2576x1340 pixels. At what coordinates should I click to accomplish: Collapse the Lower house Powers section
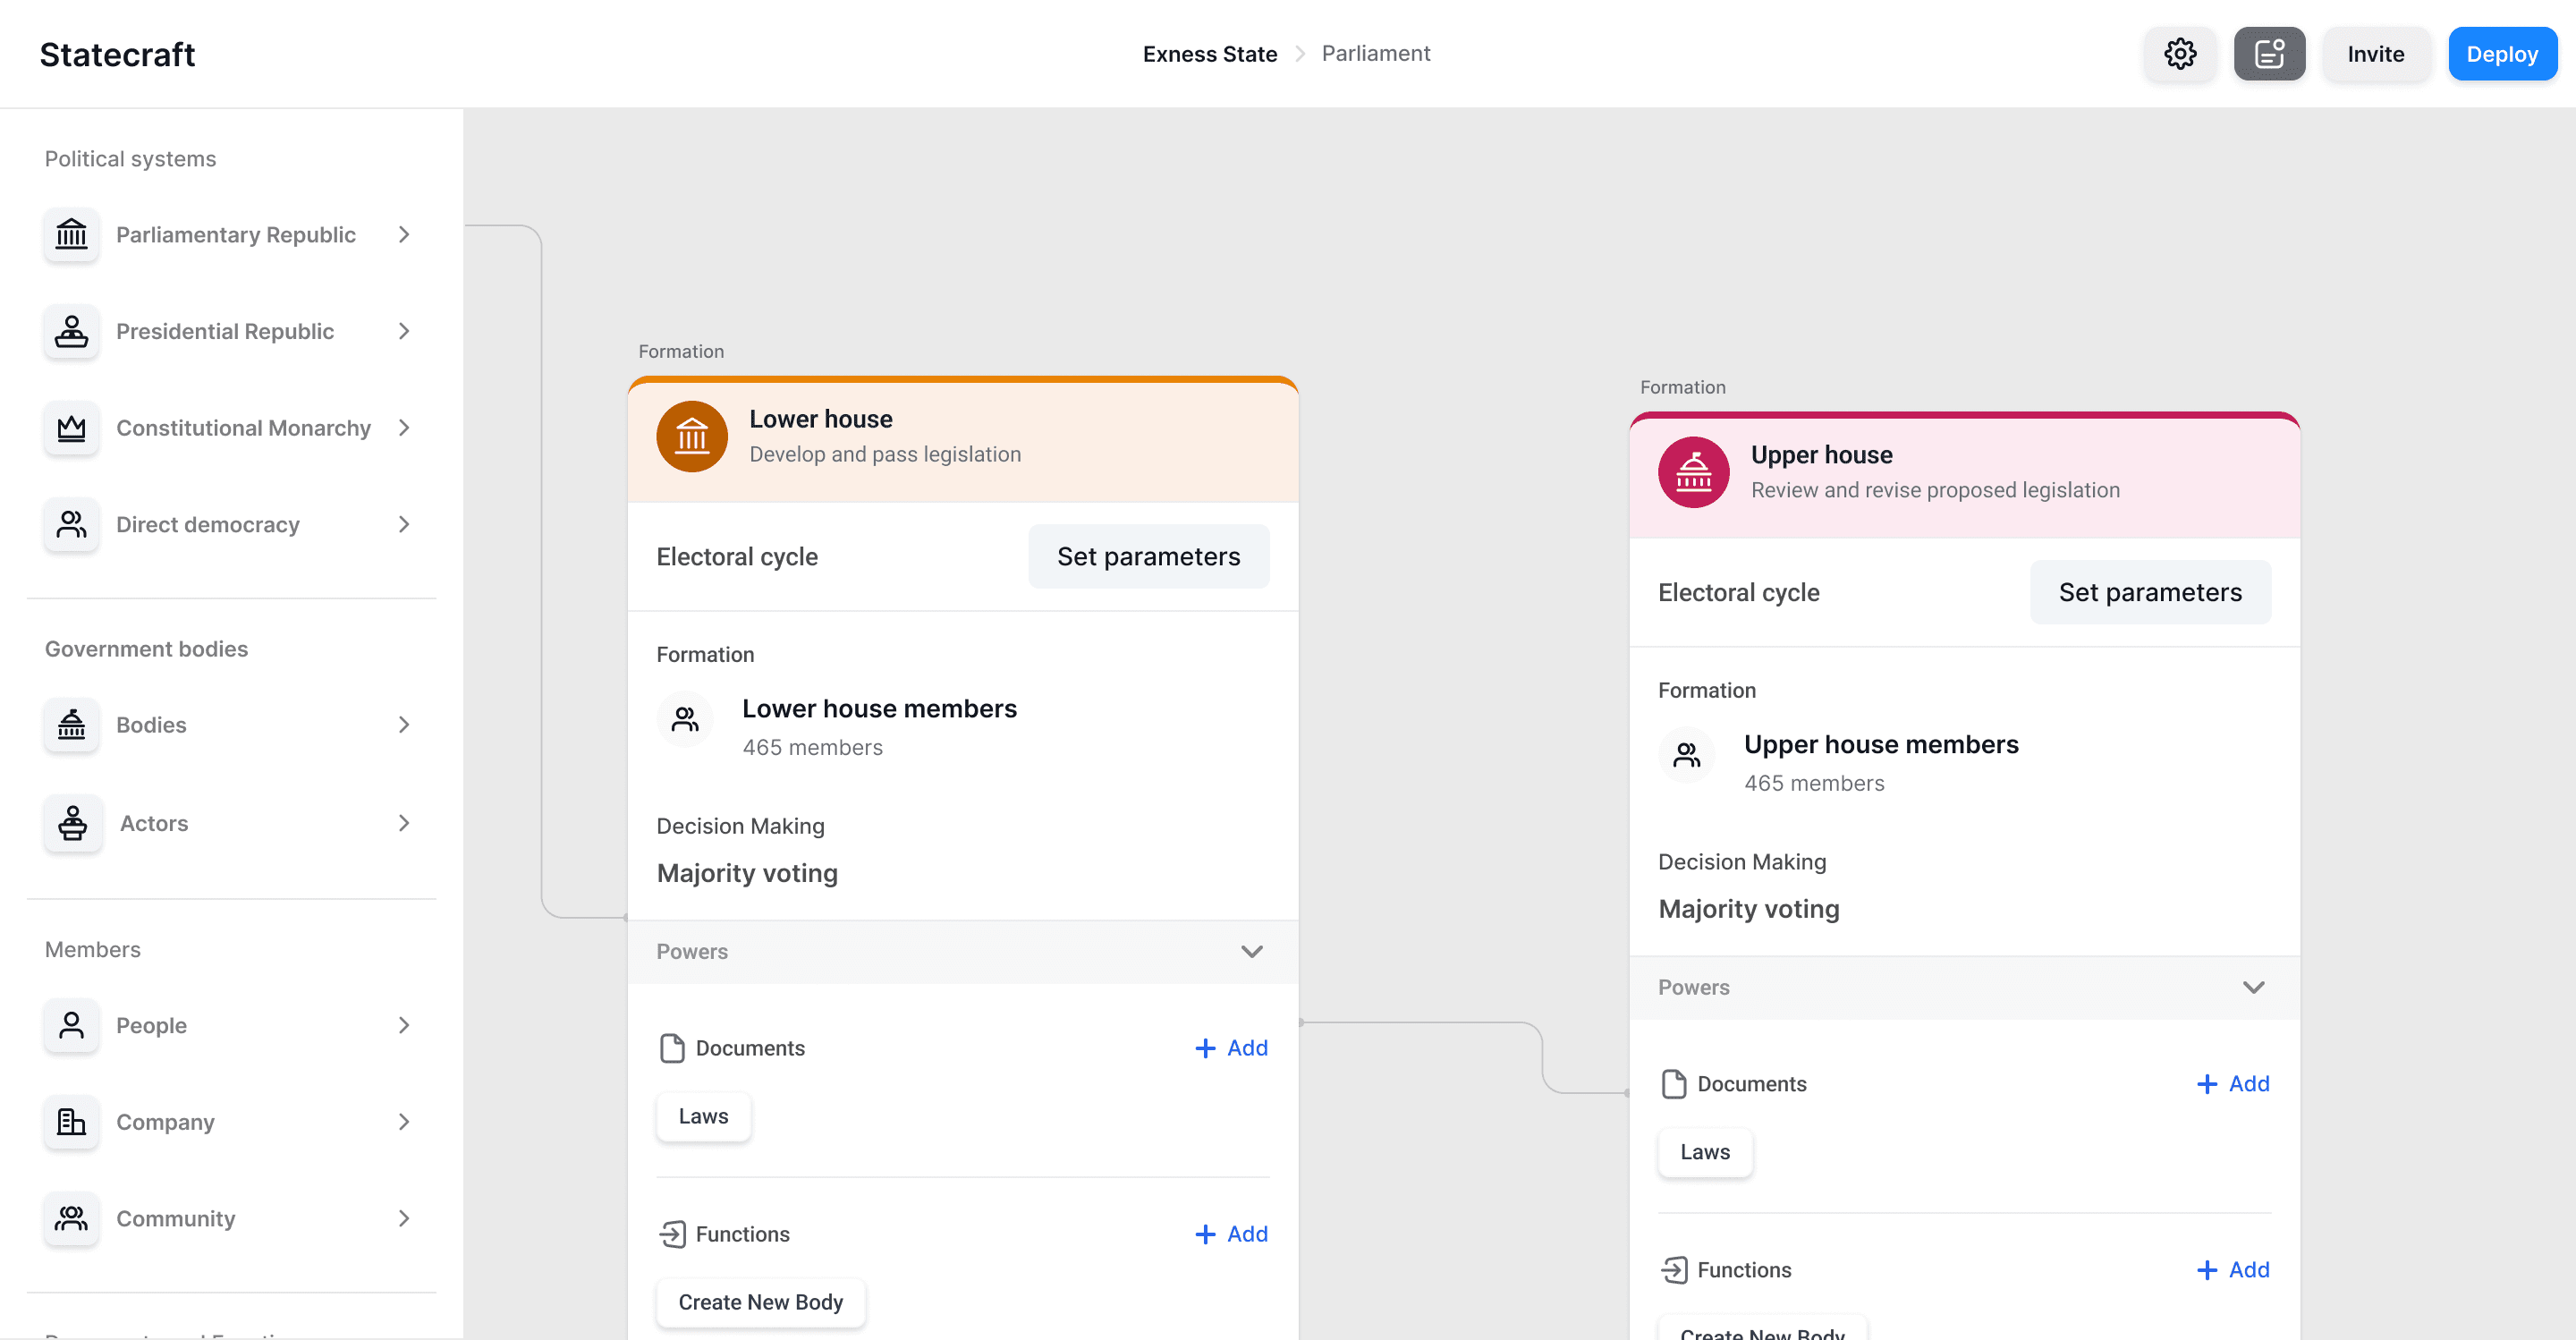[1251, 951]
